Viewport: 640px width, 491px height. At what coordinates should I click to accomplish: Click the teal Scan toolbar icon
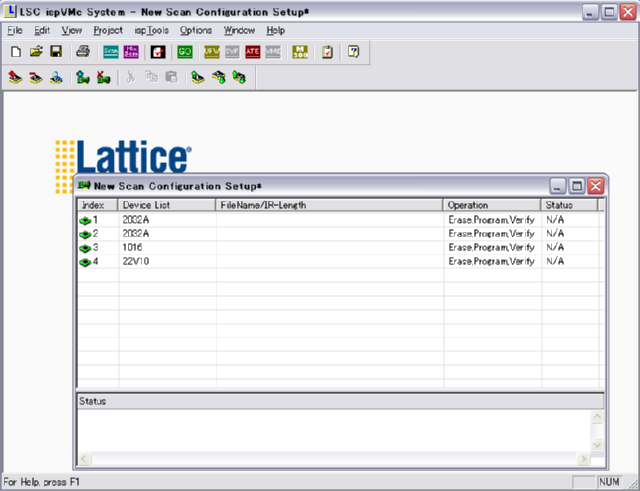click(x=111, y=52)
